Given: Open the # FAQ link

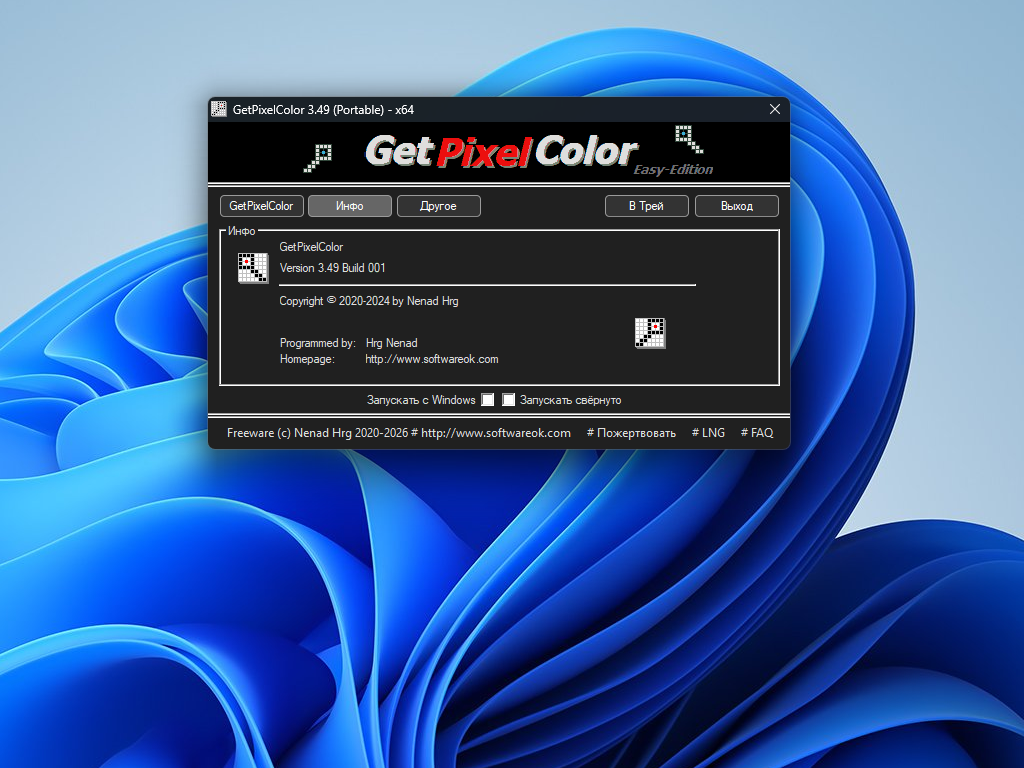Looking at the screenshot, I should point(757,433).
